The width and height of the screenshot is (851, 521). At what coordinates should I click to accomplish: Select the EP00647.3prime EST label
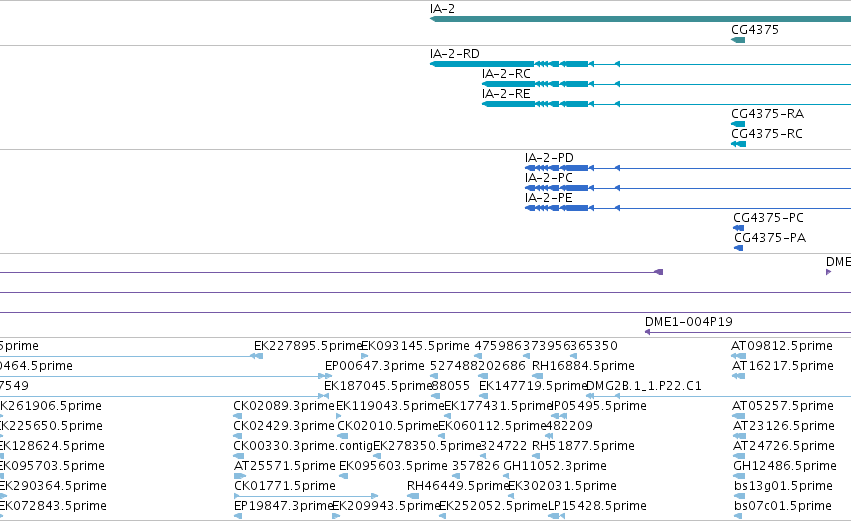coord(375,366)
